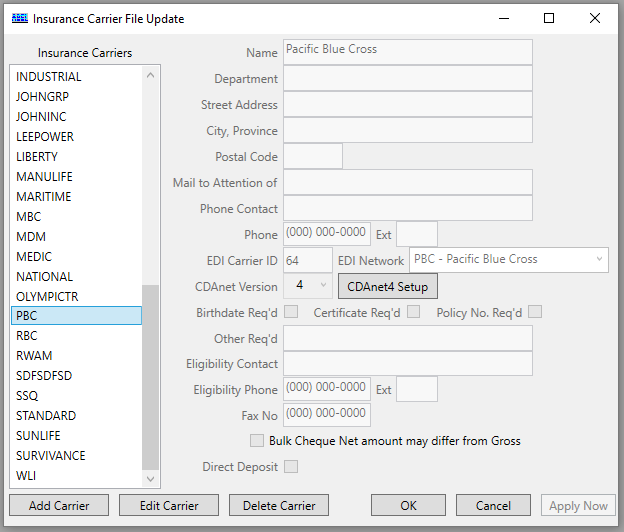Click the carrier list scroll up arrow
Screen dimensions: 624x532
150,75
